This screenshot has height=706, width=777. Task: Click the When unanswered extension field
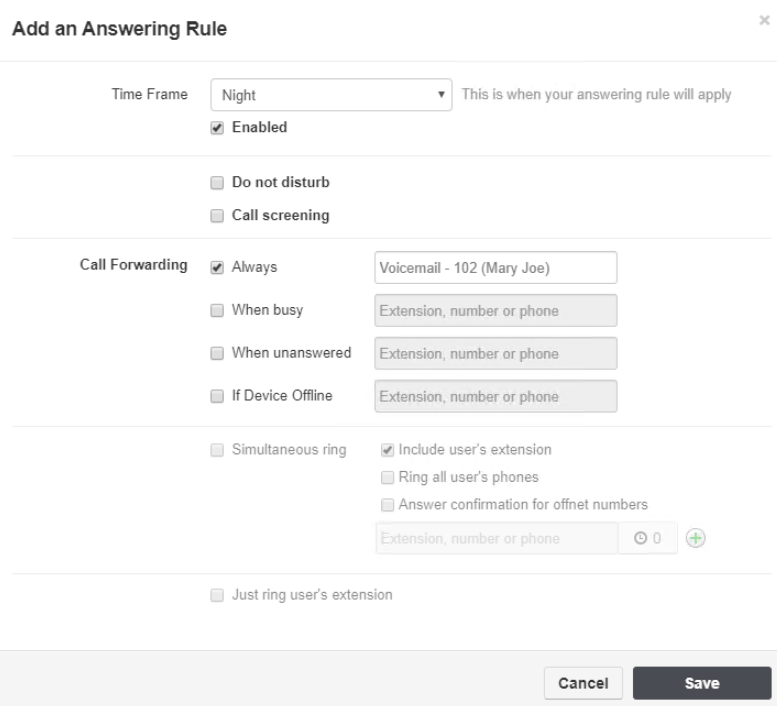coord(496,353)
